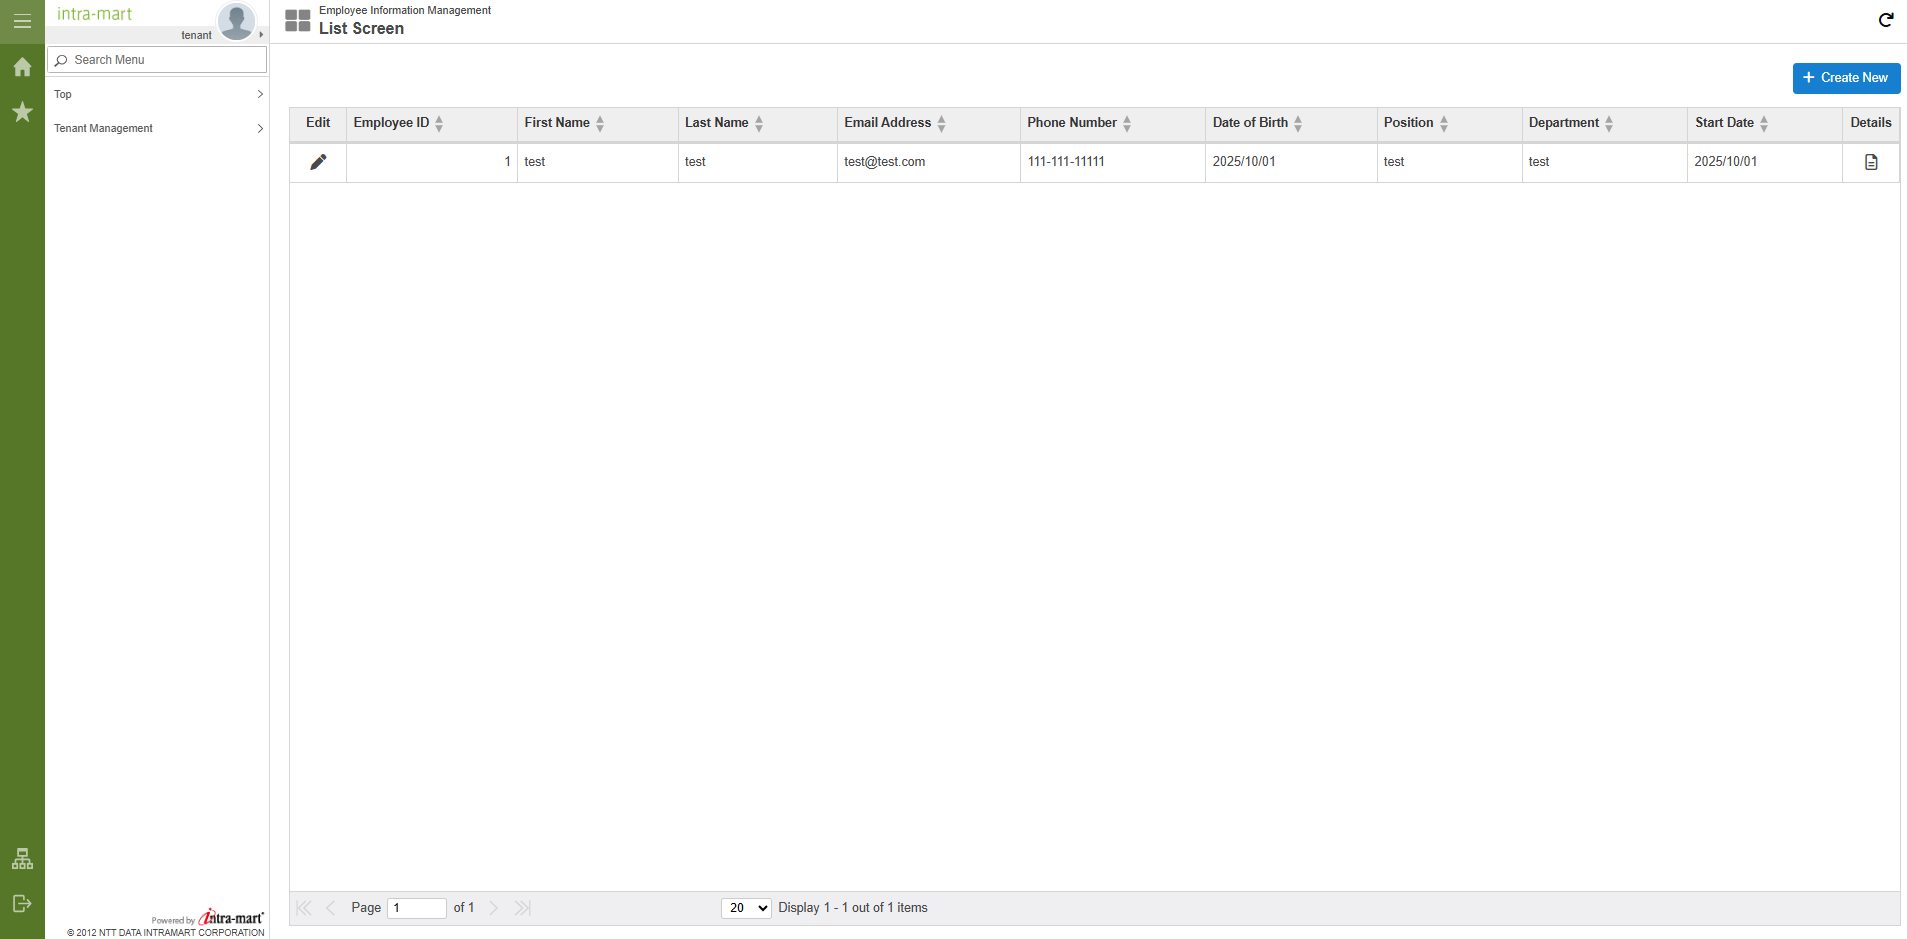1907x939 pixels.
Task: Sort table by Start Date column
Action: 1764,123
